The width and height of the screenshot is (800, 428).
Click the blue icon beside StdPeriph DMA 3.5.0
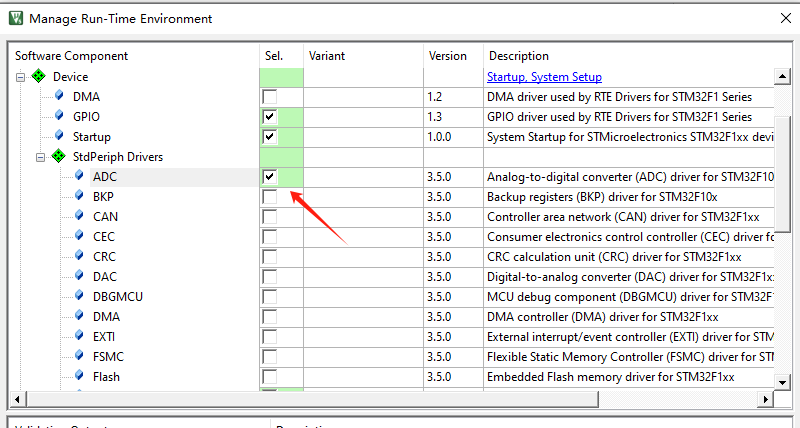point(79,315)
